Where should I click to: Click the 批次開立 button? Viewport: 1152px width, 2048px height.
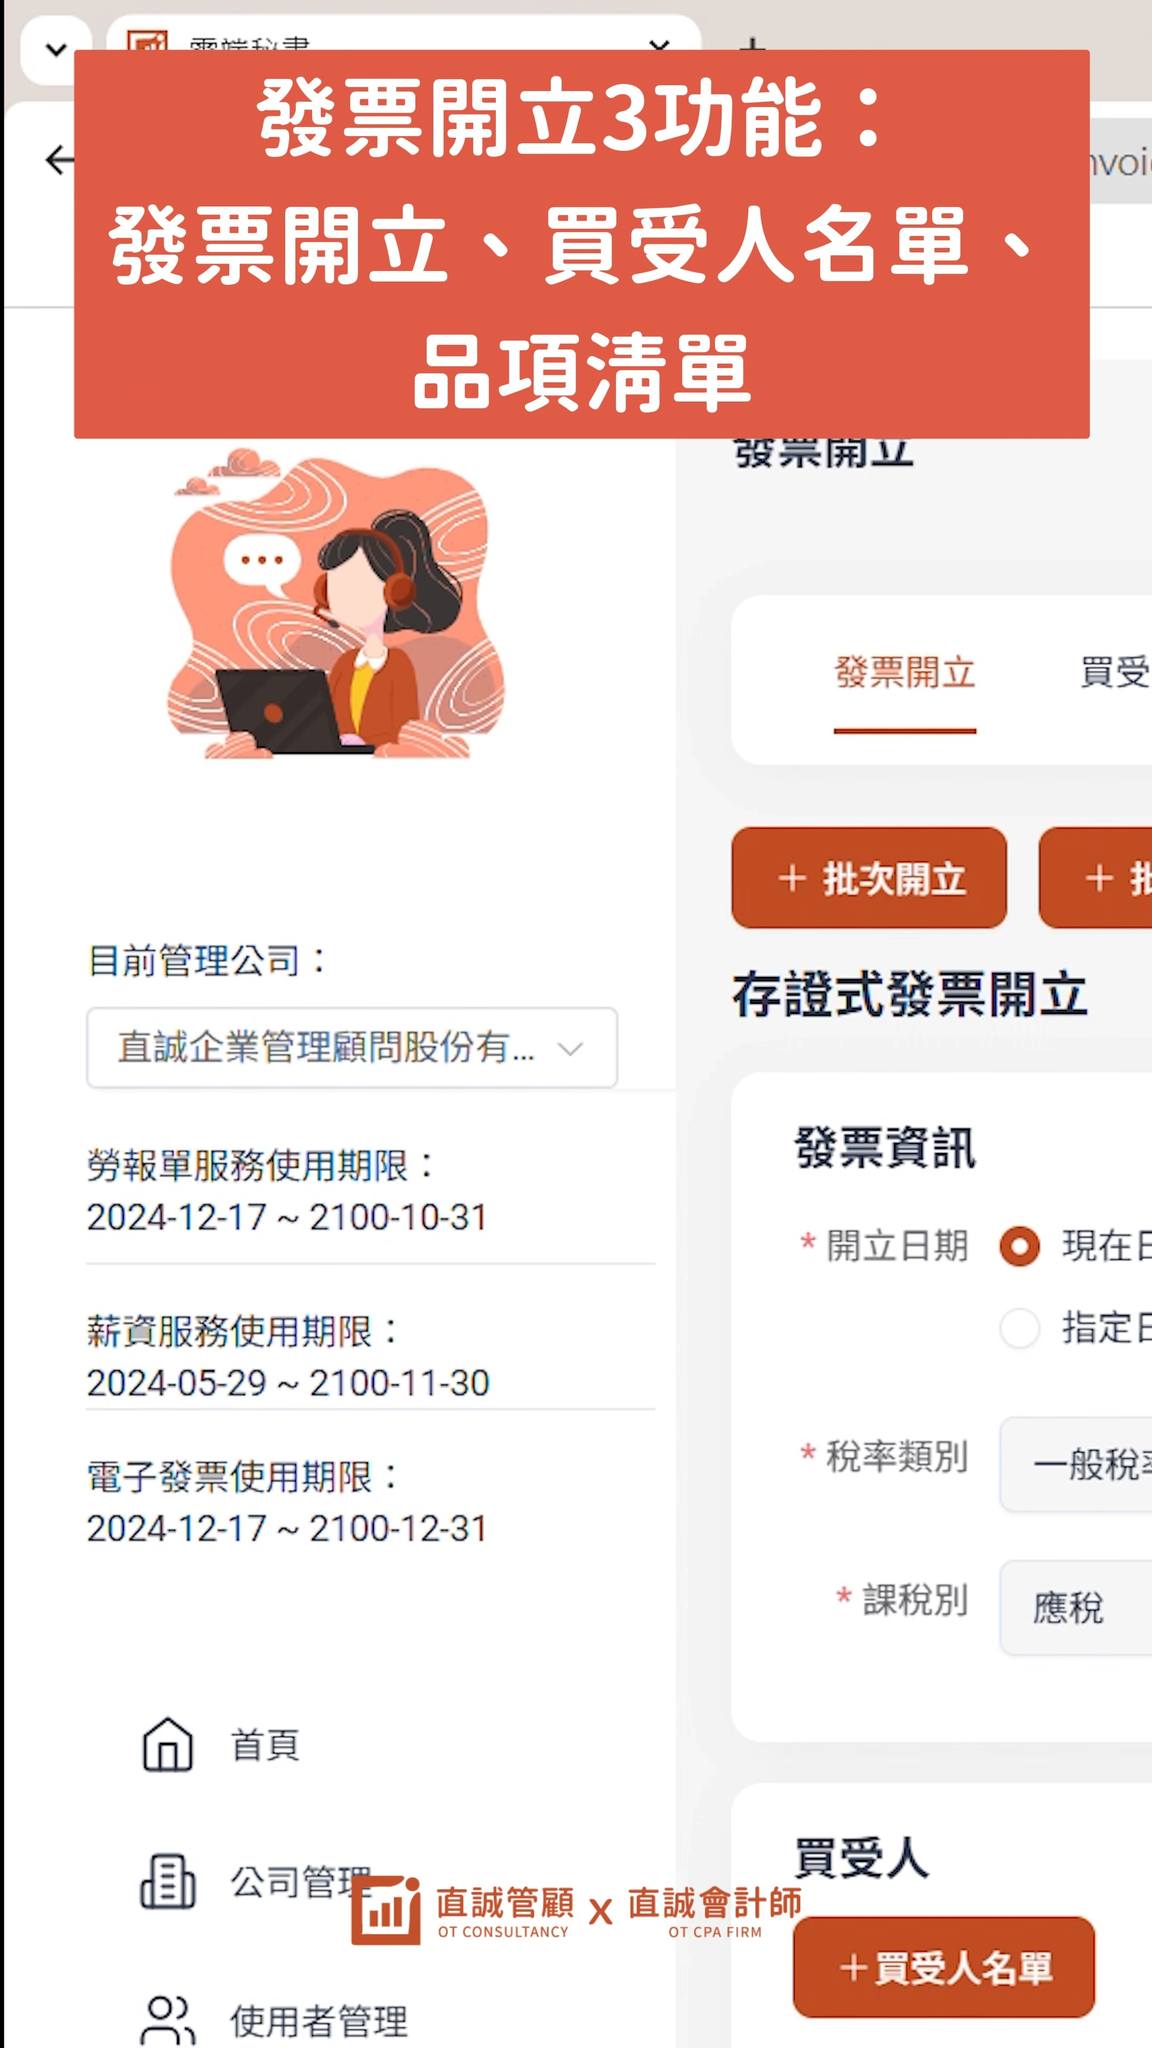click(x=869, y=878)
